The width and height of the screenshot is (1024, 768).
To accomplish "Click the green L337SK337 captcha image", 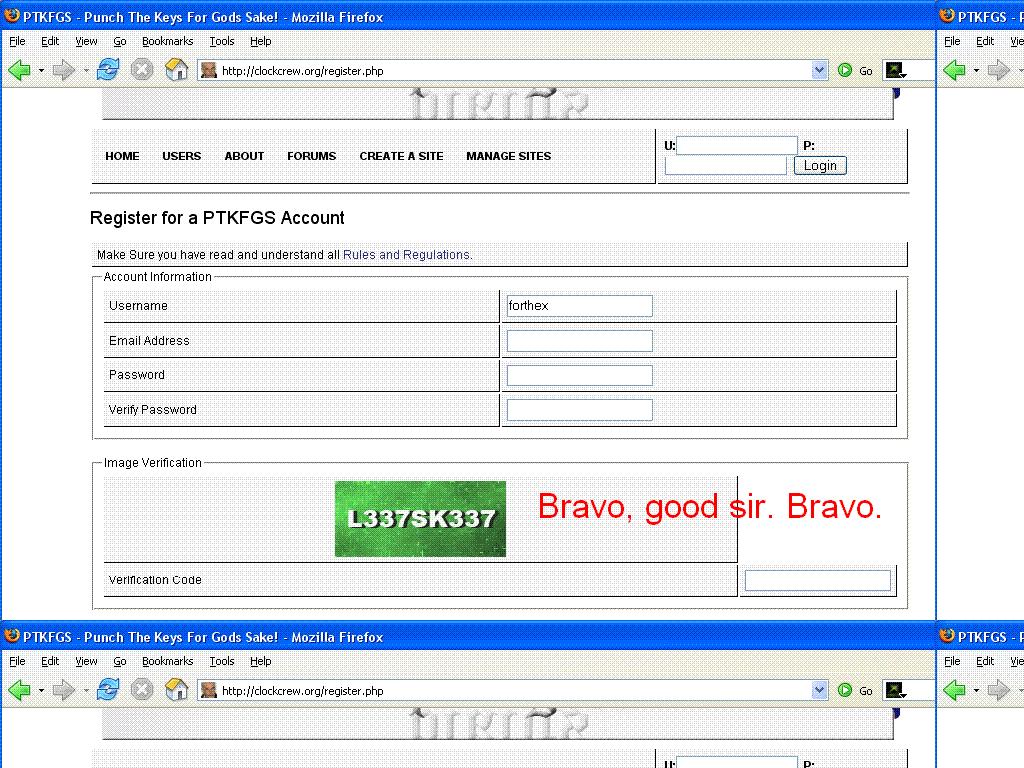I will tap(420, 518).
